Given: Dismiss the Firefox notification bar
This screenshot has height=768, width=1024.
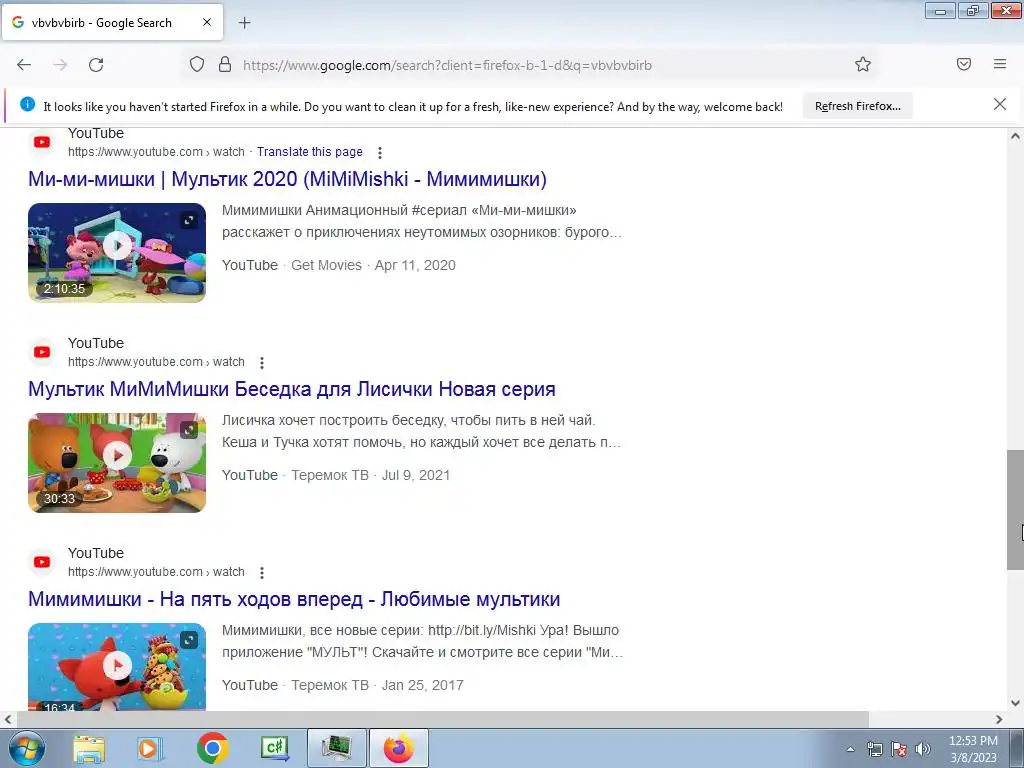Looking at the screenshot, I should click(x=1000, y=104).
